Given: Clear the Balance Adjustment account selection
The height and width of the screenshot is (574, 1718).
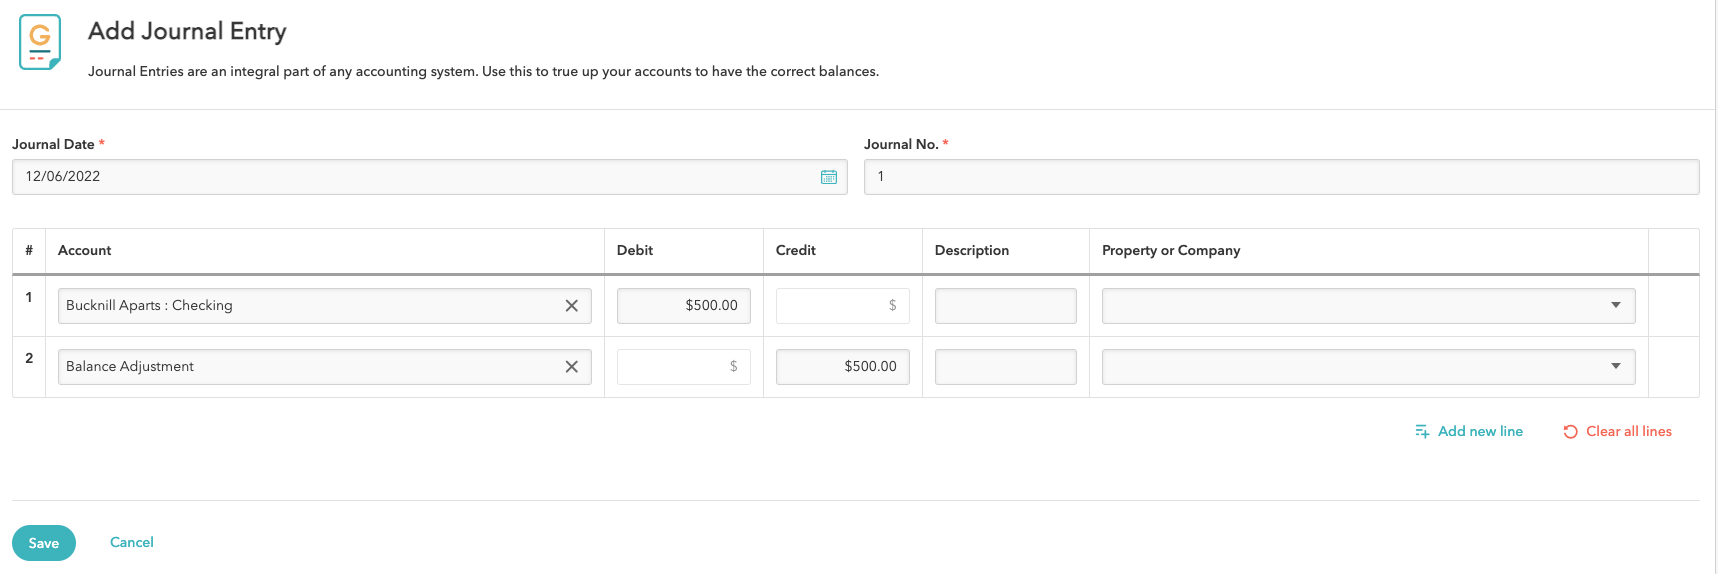Looking at the screenshot, I should pyautogui.click(x=571, y=367).
